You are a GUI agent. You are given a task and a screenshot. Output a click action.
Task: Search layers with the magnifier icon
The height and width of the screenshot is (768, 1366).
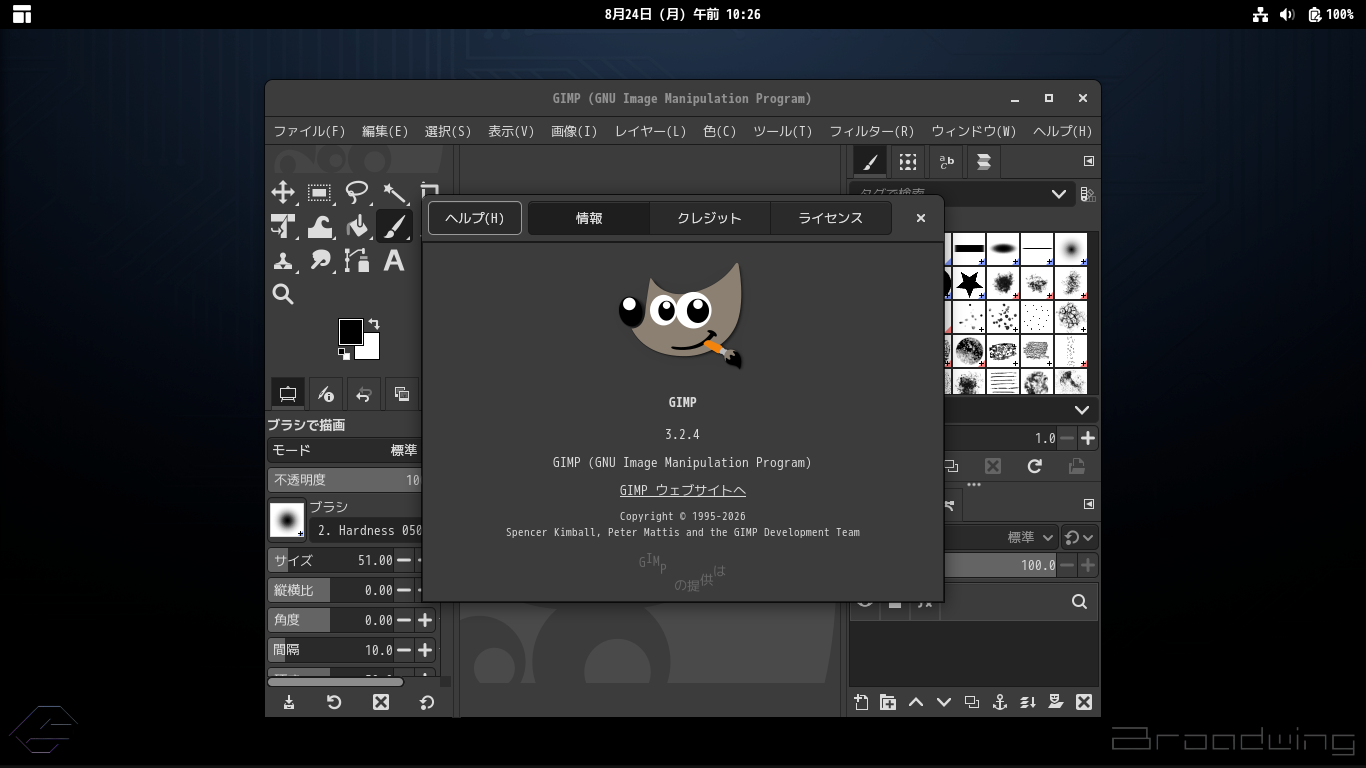[x=1079, y=601]
